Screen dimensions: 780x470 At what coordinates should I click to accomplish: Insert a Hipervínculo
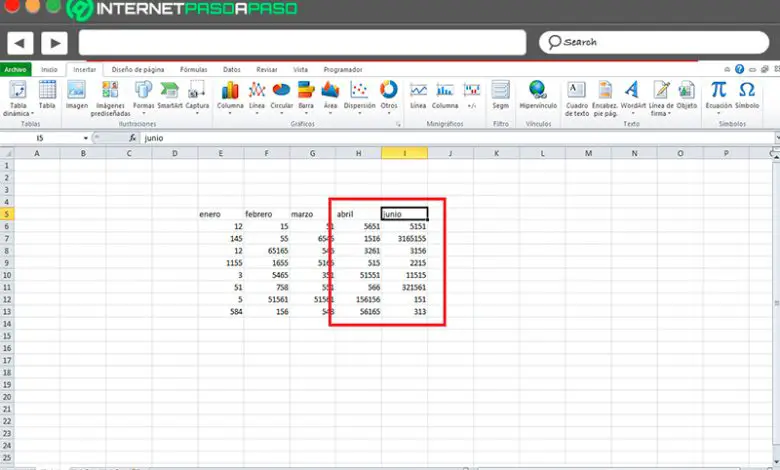coord(538,94)
